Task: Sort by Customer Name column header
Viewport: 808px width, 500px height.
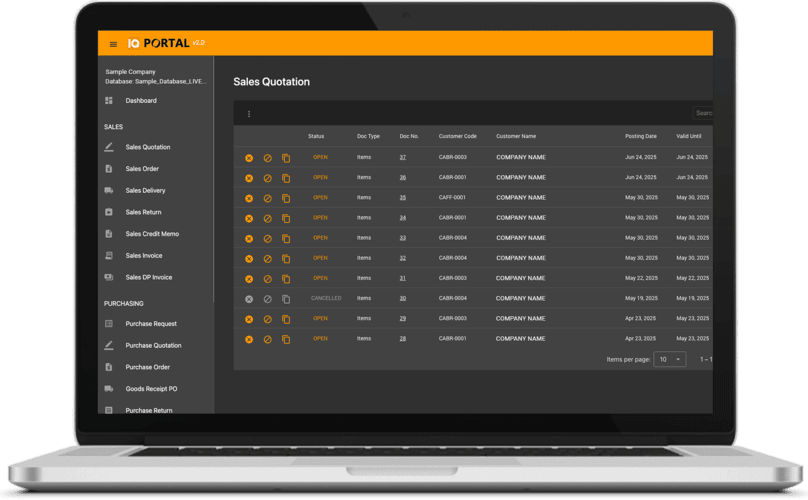Action: [516, 136]
